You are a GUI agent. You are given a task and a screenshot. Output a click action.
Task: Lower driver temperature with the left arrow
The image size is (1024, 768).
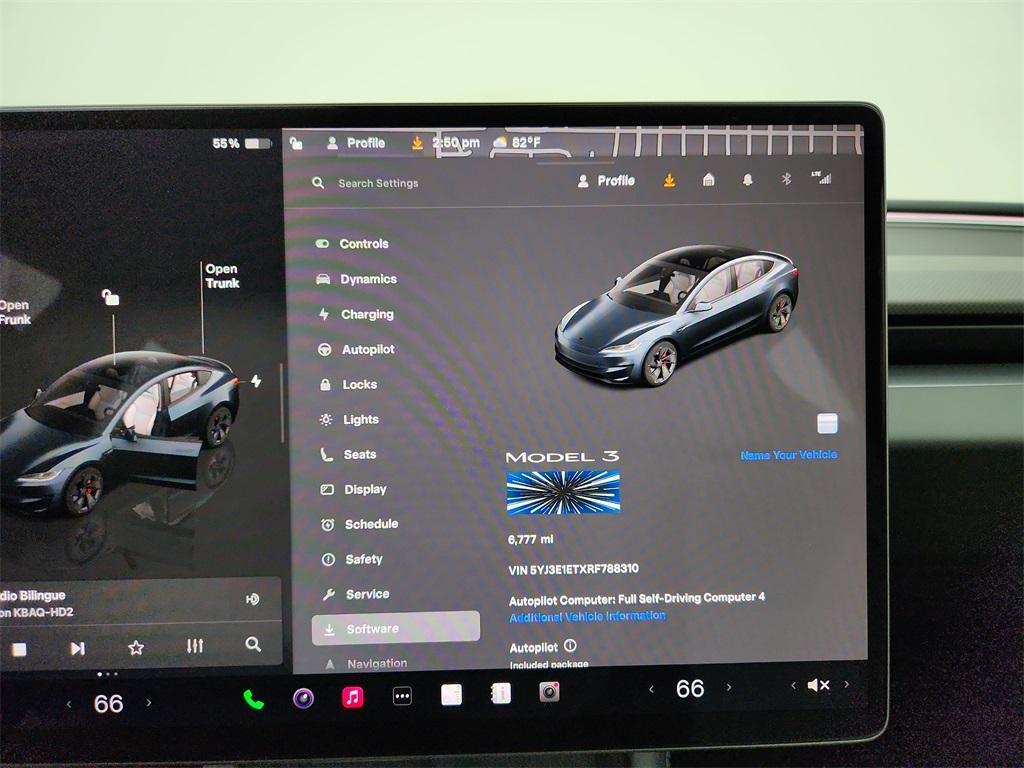click(x=69, y=704)
